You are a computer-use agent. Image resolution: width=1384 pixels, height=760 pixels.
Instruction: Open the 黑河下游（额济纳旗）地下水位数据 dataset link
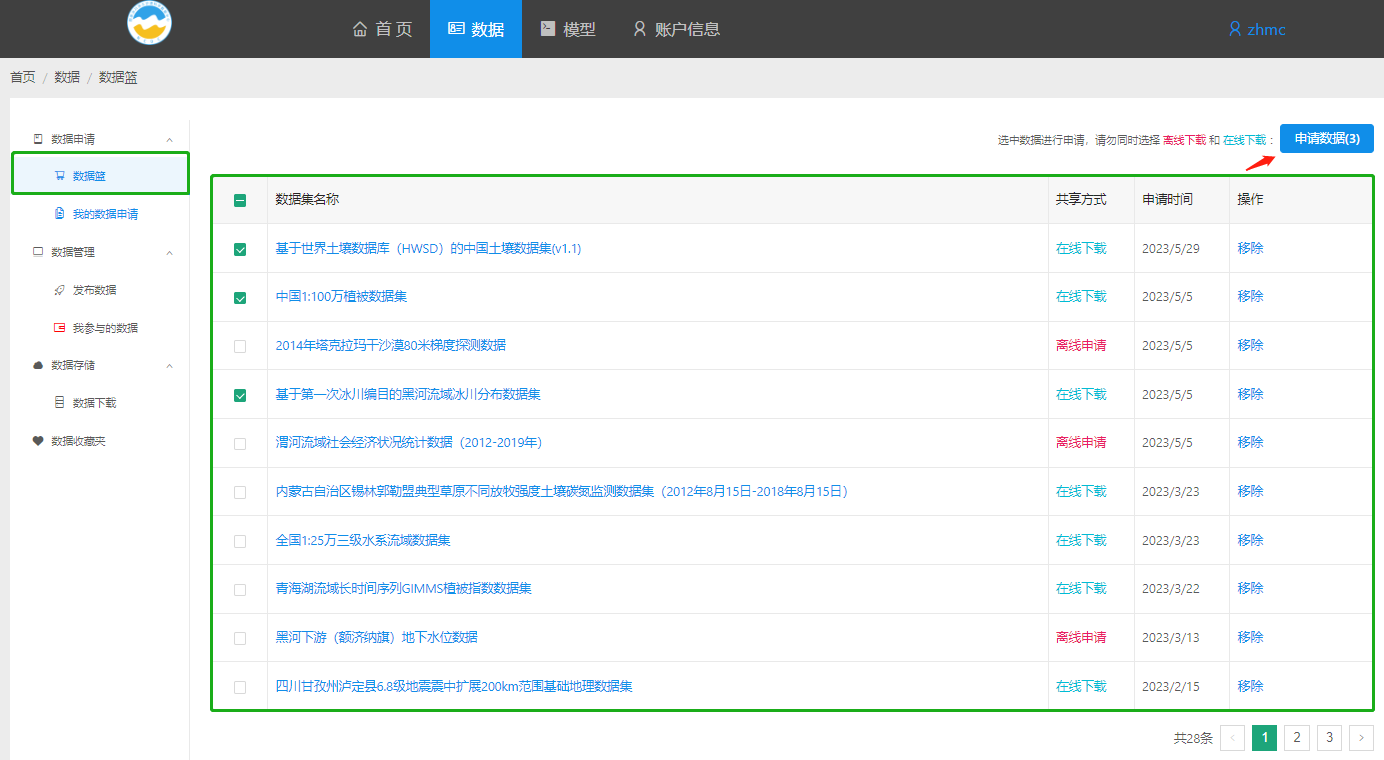[376, 637]
